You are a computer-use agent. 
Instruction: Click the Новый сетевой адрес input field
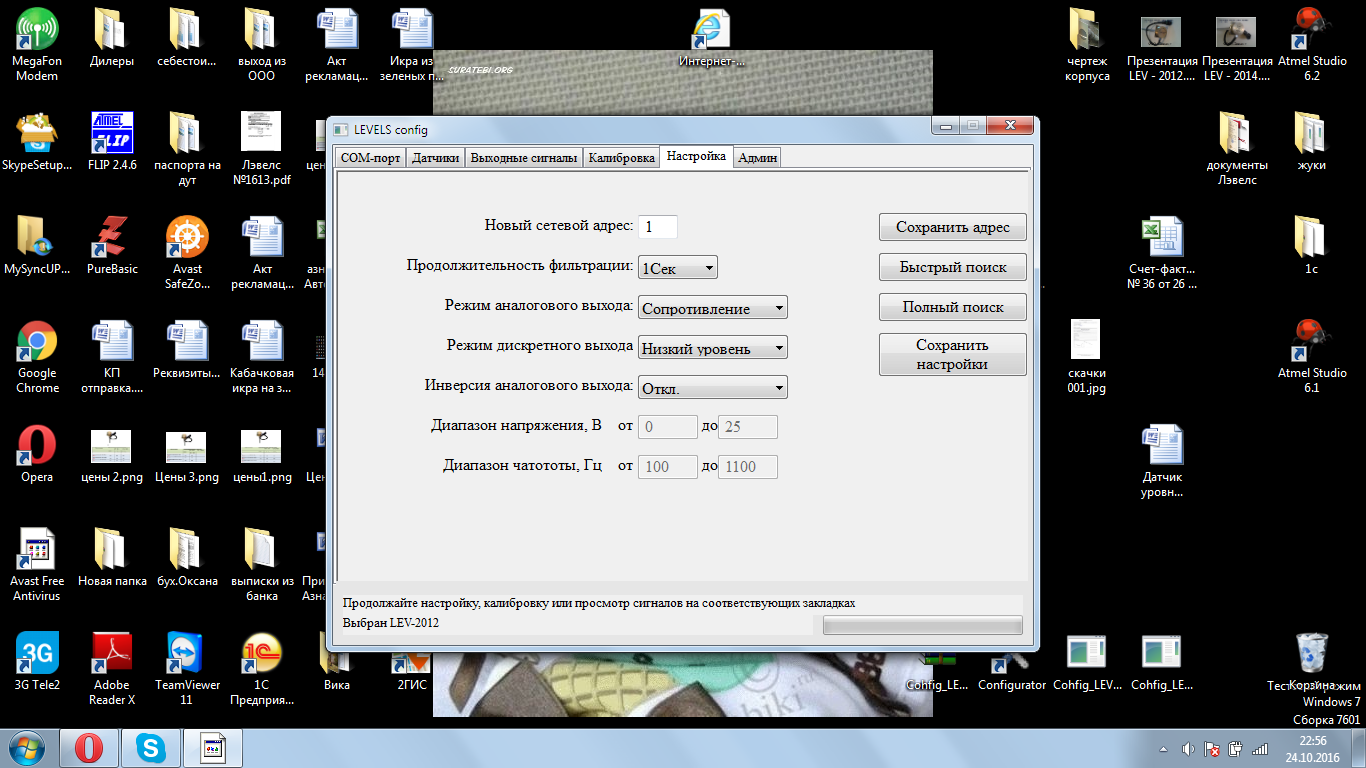(657, 227)
